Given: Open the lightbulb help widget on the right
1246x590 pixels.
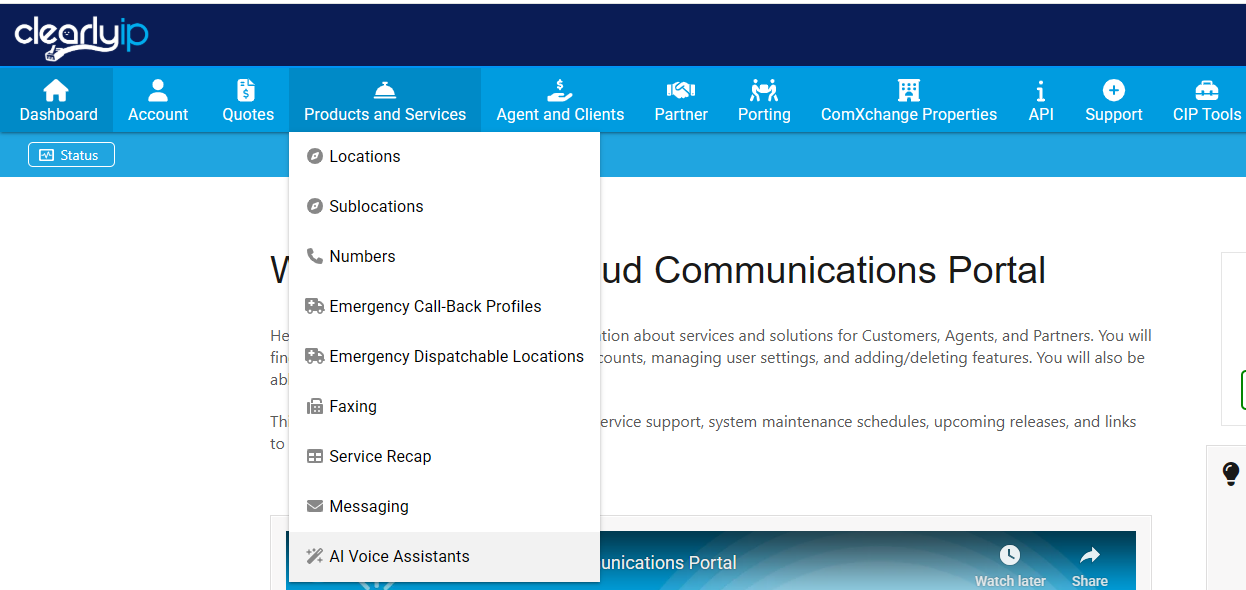Looking at the screenshot, I should click(x=1230, y=473).
